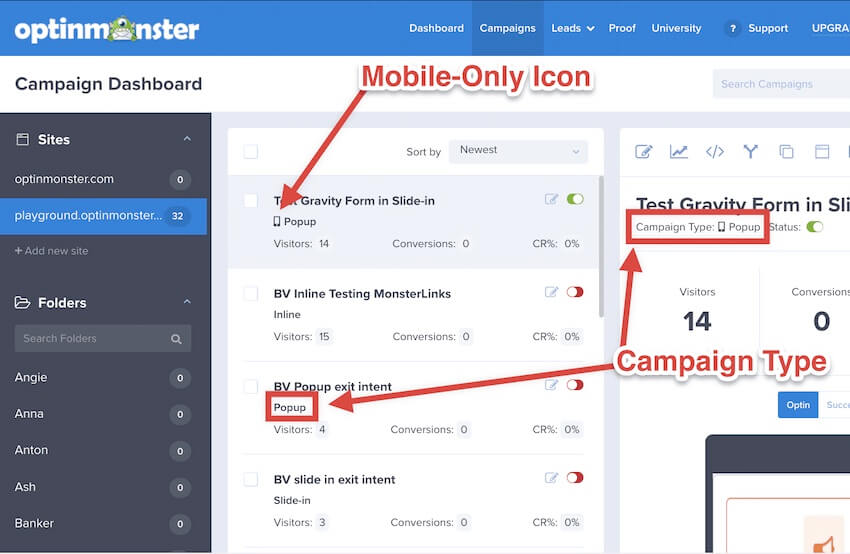Expand the Leads menu dropdown
Screen dimensions: 850x554
click(x=572, y=28)
